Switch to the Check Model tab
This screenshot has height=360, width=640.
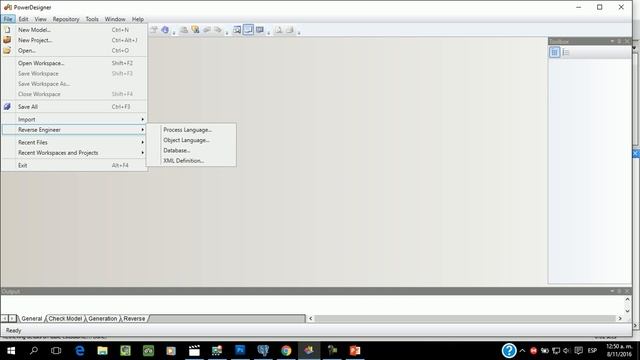[x=65, y=318]
